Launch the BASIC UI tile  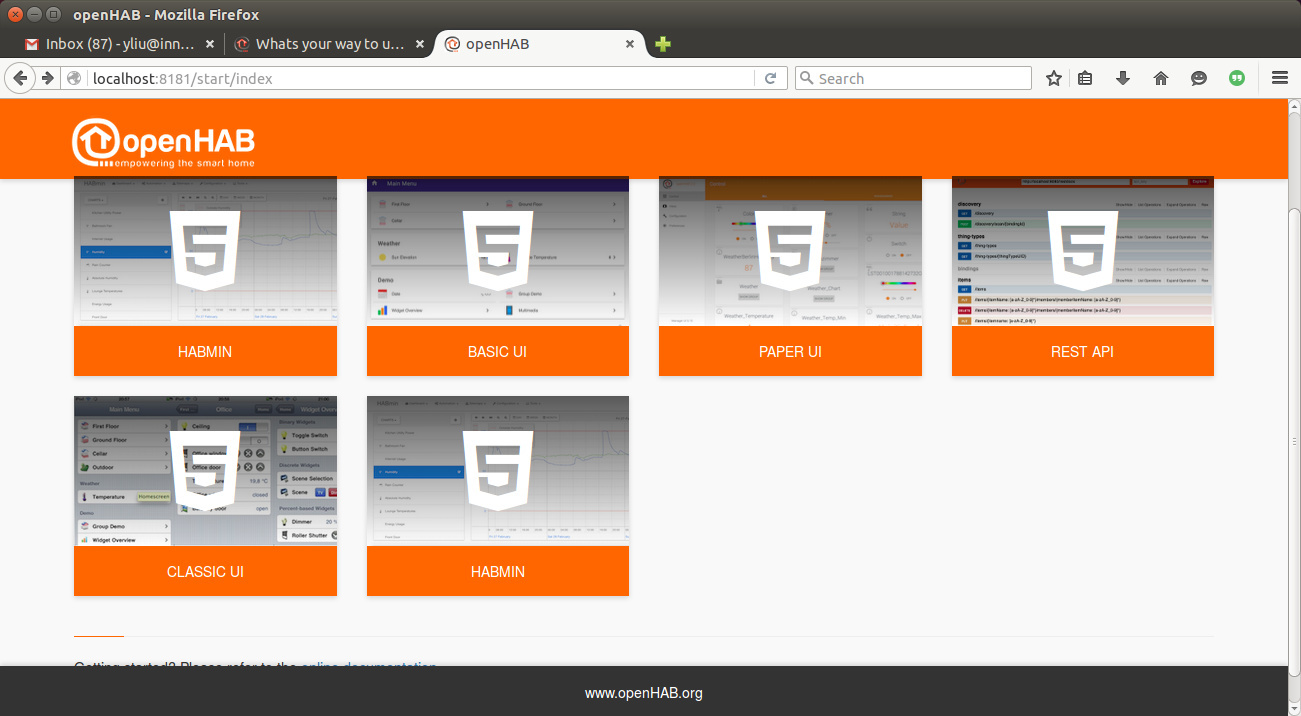497,351
